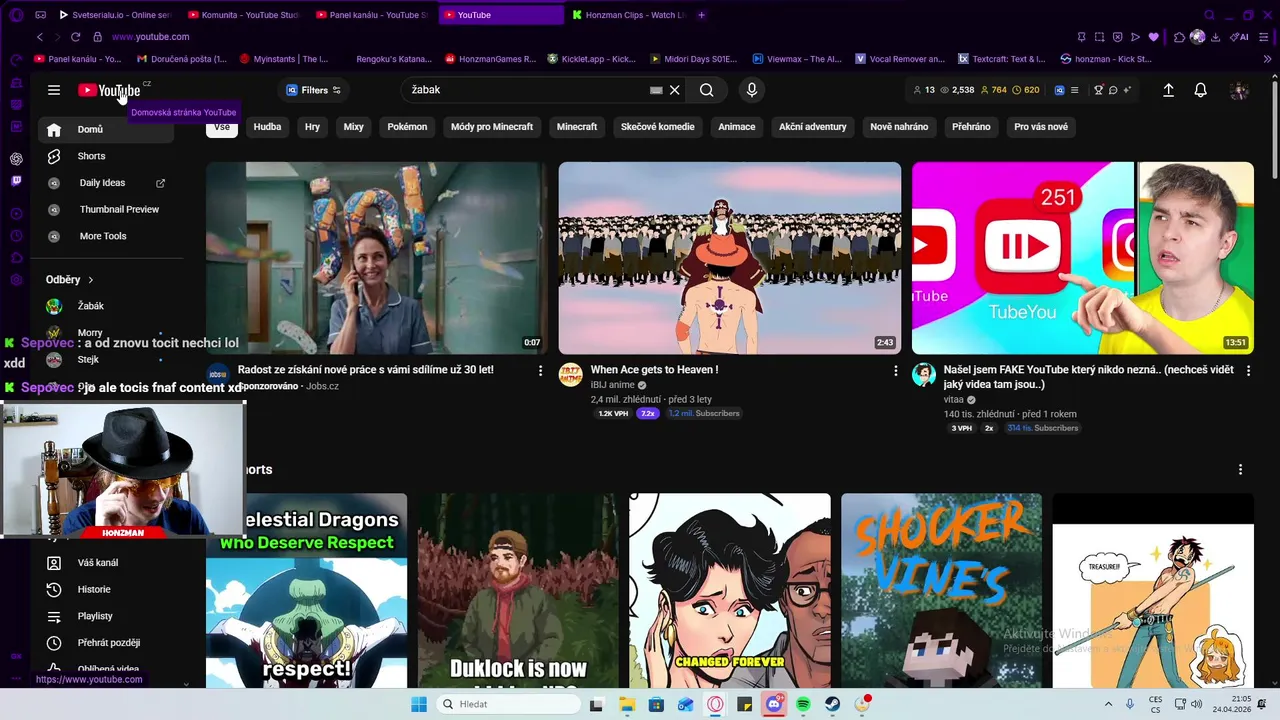Open ChatGPT icon in Opera sidebar
The height and width of the screenshot is (720, 1280).
click(x=16, y=159)
